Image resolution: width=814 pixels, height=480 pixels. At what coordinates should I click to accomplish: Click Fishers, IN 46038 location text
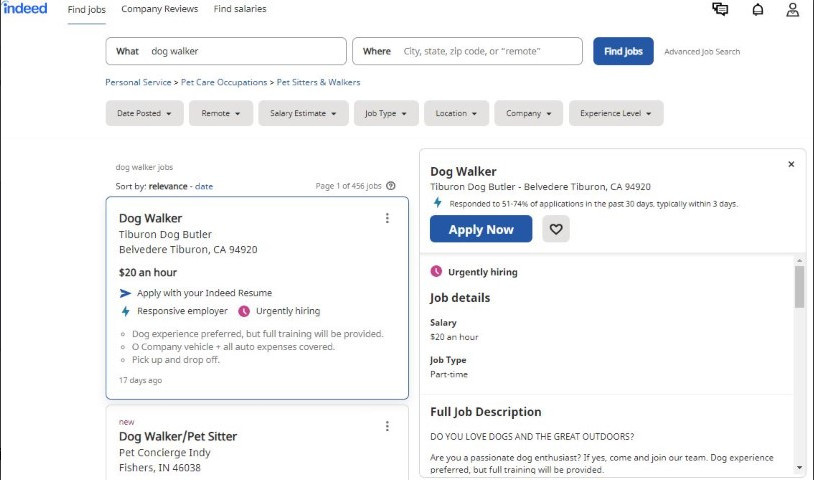159,468
